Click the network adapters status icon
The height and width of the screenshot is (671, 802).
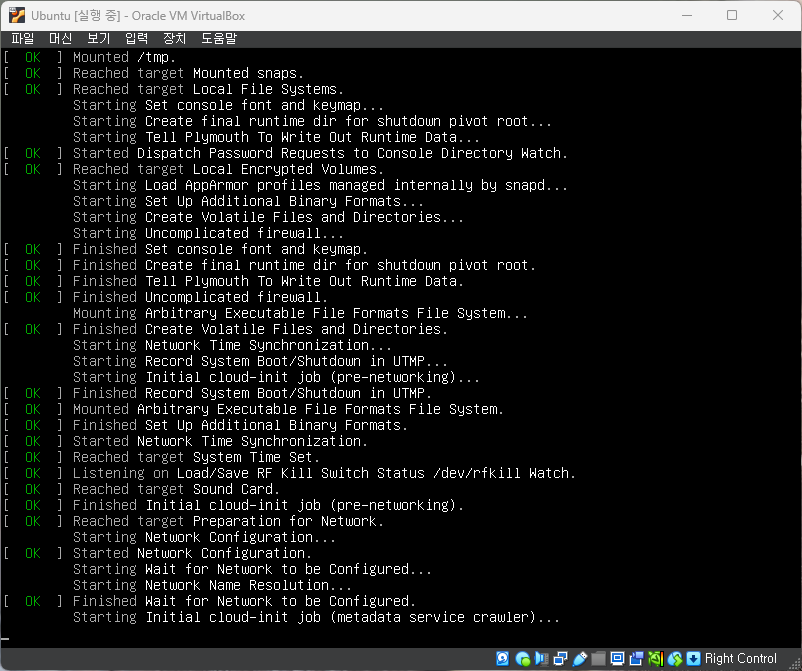(x=560, y=659)
